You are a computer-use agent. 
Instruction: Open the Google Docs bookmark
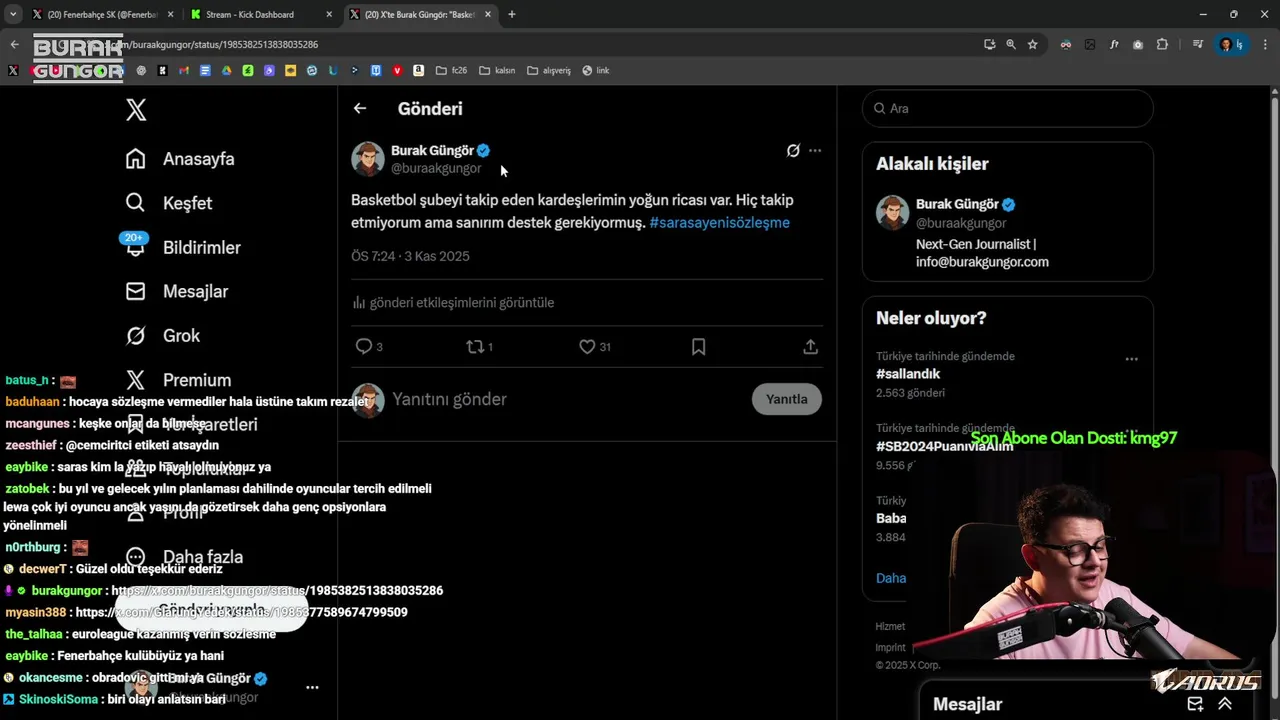click(205, 70)
